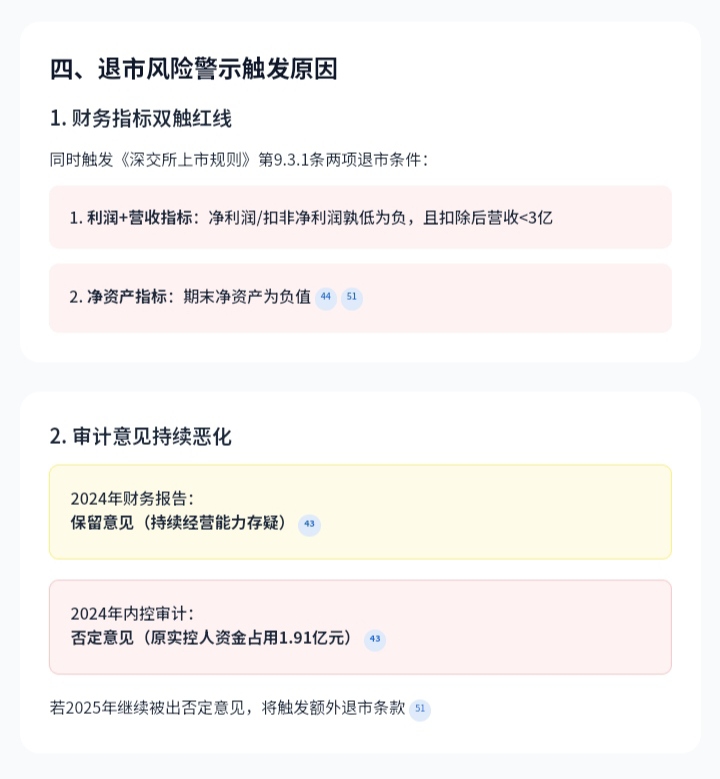Viewport: 720px width, 779px height.
Task: Click the heading 四、退市风险警示触发原因
Action: click(x=194, y=69)
